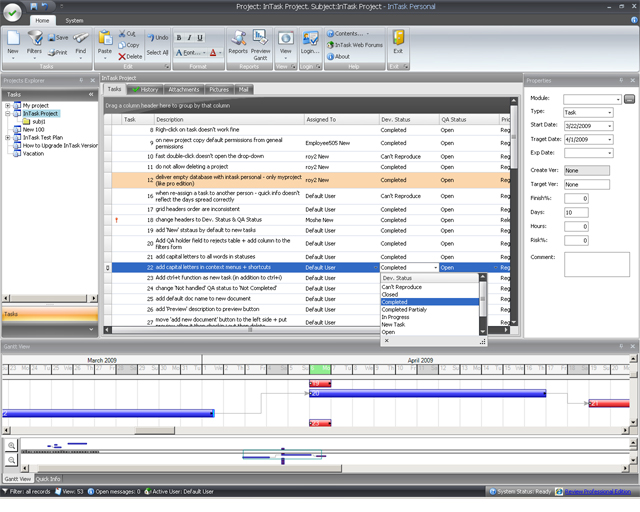Open help Contents

[348, 33]
